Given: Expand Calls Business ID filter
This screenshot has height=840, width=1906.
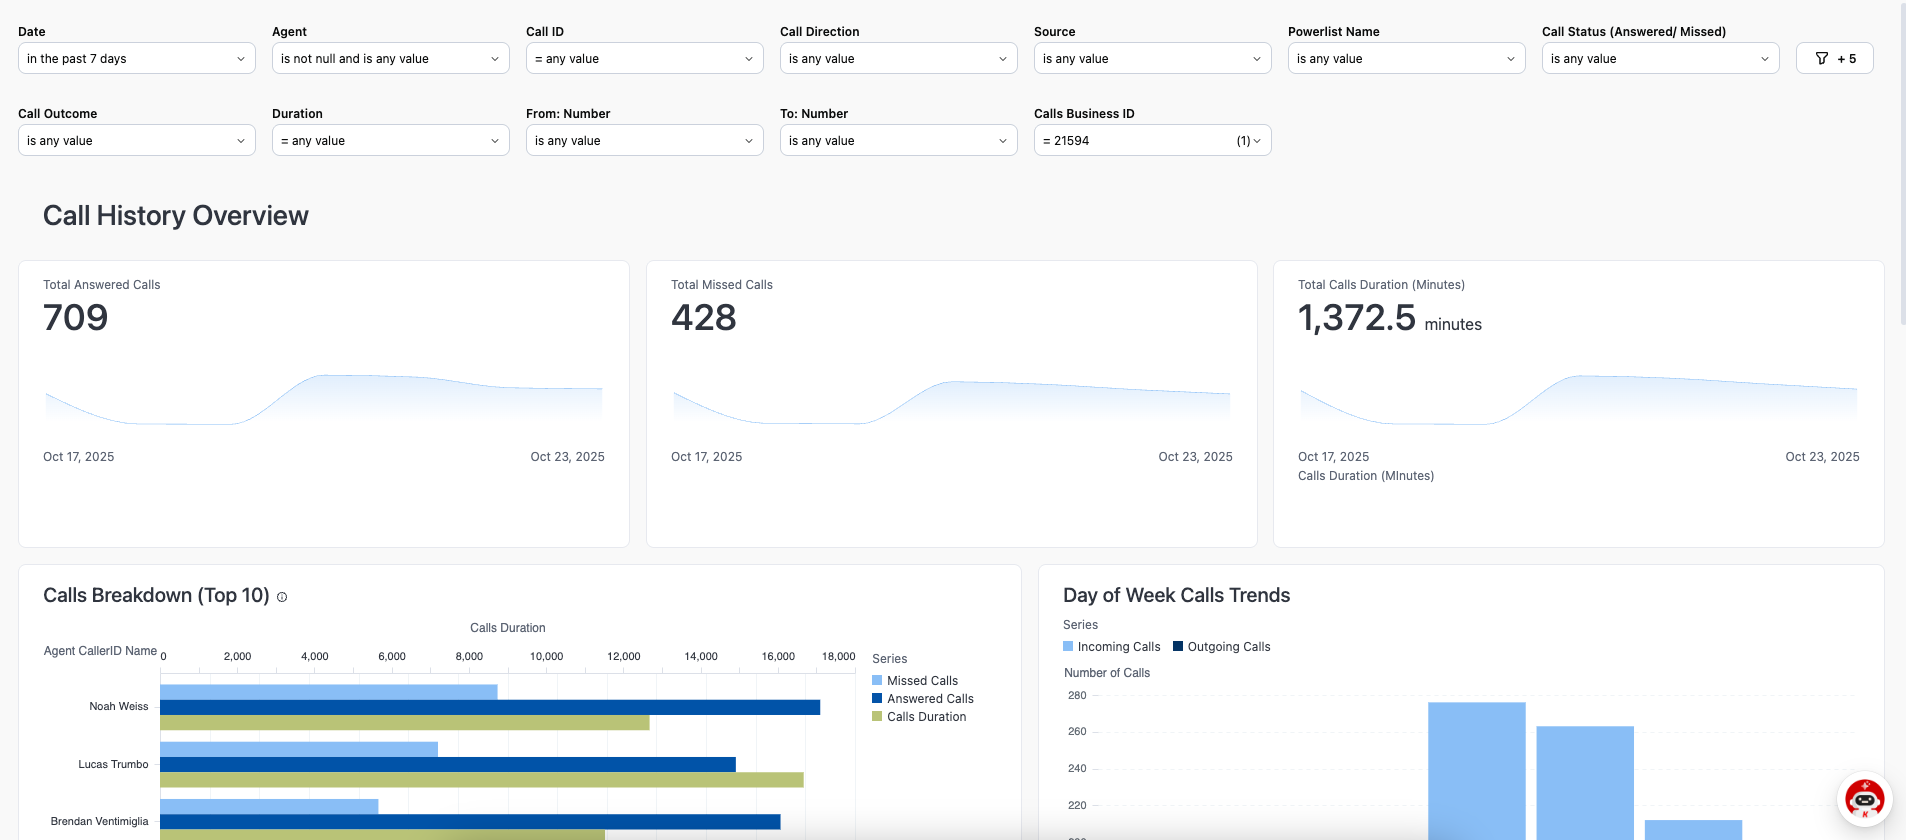Looking at the screenshot, I should tap(1152, 141).
